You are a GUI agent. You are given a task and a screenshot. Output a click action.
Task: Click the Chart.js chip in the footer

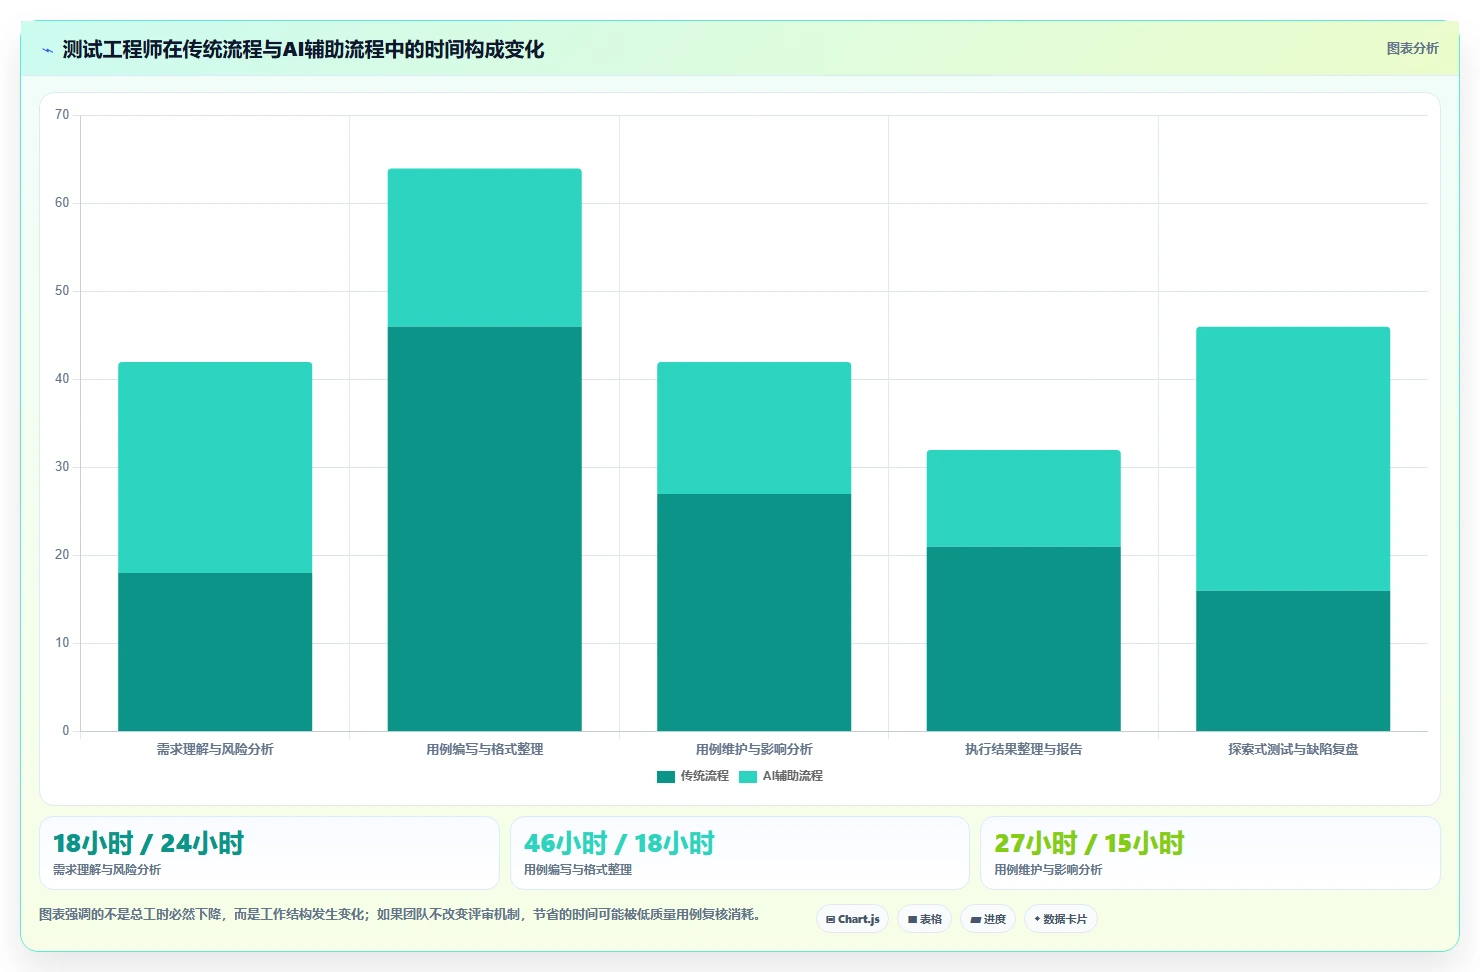click(x=852, y=919)
